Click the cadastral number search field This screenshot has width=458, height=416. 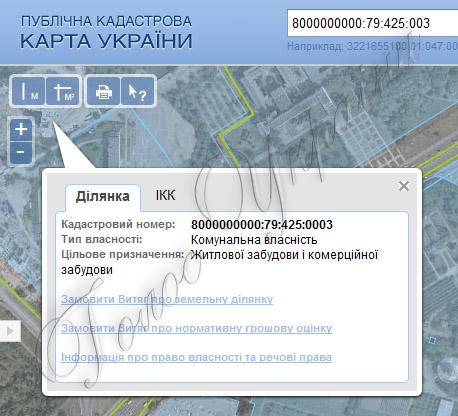click(373, 23)
